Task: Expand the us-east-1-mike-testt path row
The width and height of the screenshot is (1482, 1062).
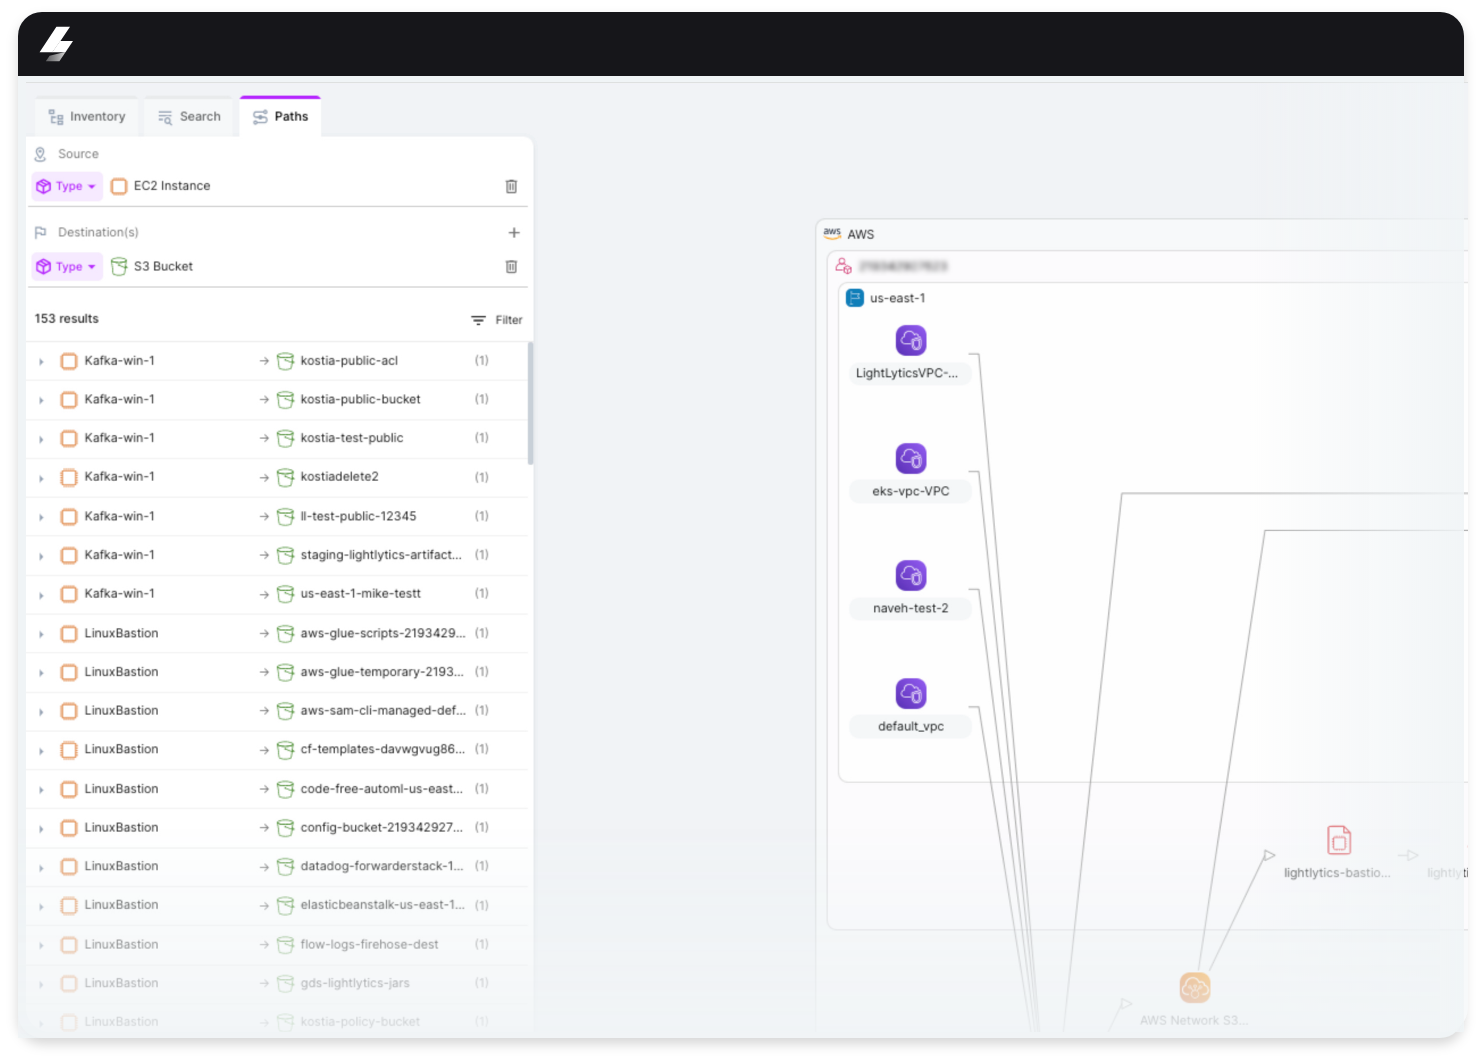Action: (x=41, y=595)
